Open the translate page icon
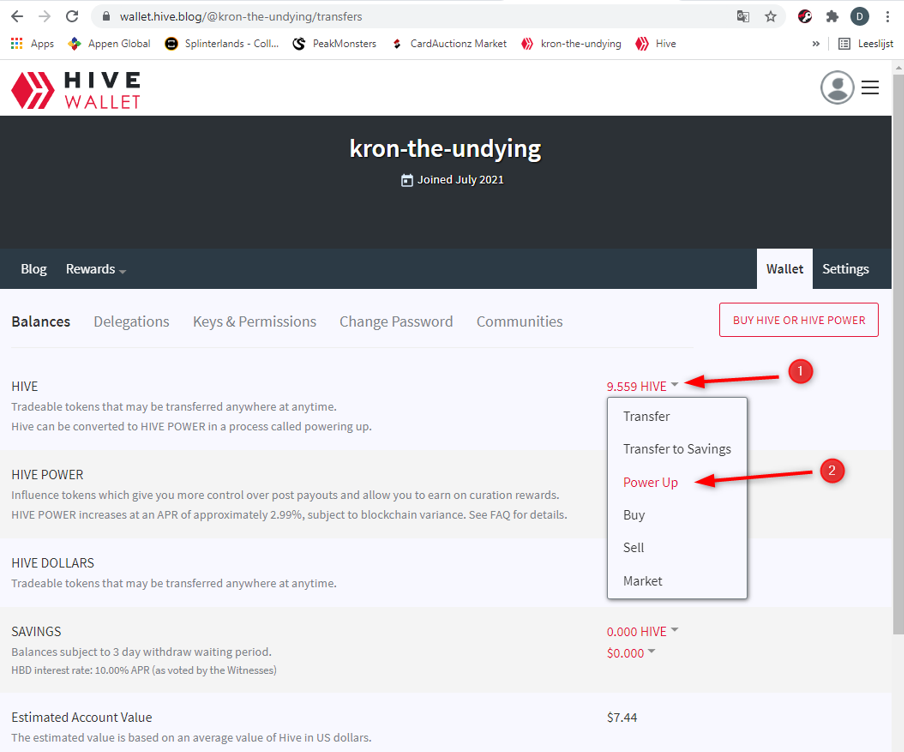The height and width of the screenshot is (752, 904). (x=743, y=17)
